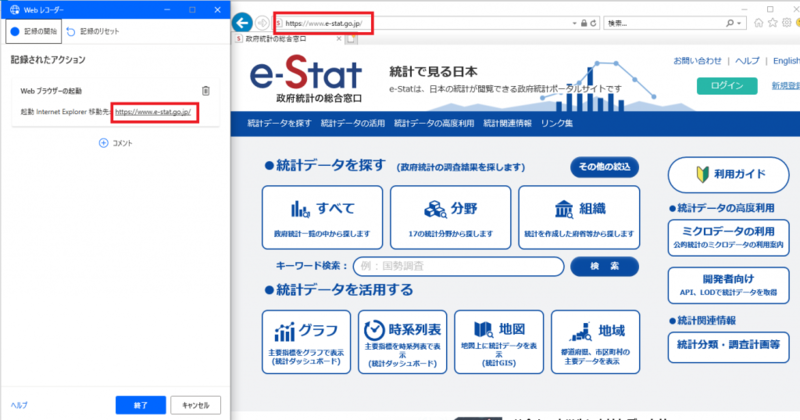Click the magnifier icon in search box
This screenshot has width=800, height=420.
point(730,23)
